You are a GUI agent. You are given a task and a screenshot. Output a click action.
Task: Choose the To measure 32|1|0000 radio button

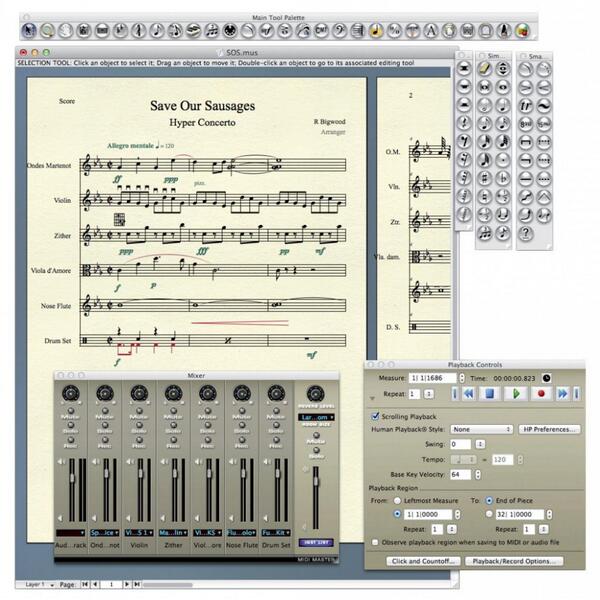click(489, 514)
